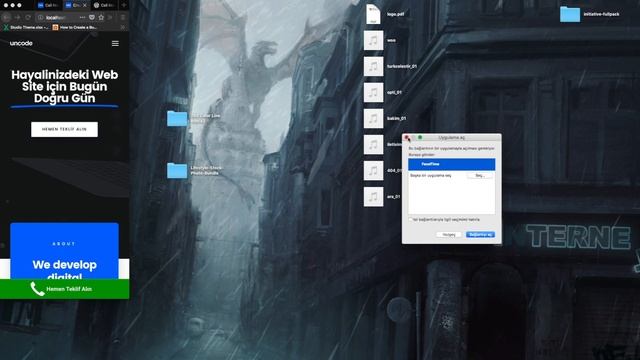Reload the page with the browser refresh icon
640x360 pixels.
(28, 18)
